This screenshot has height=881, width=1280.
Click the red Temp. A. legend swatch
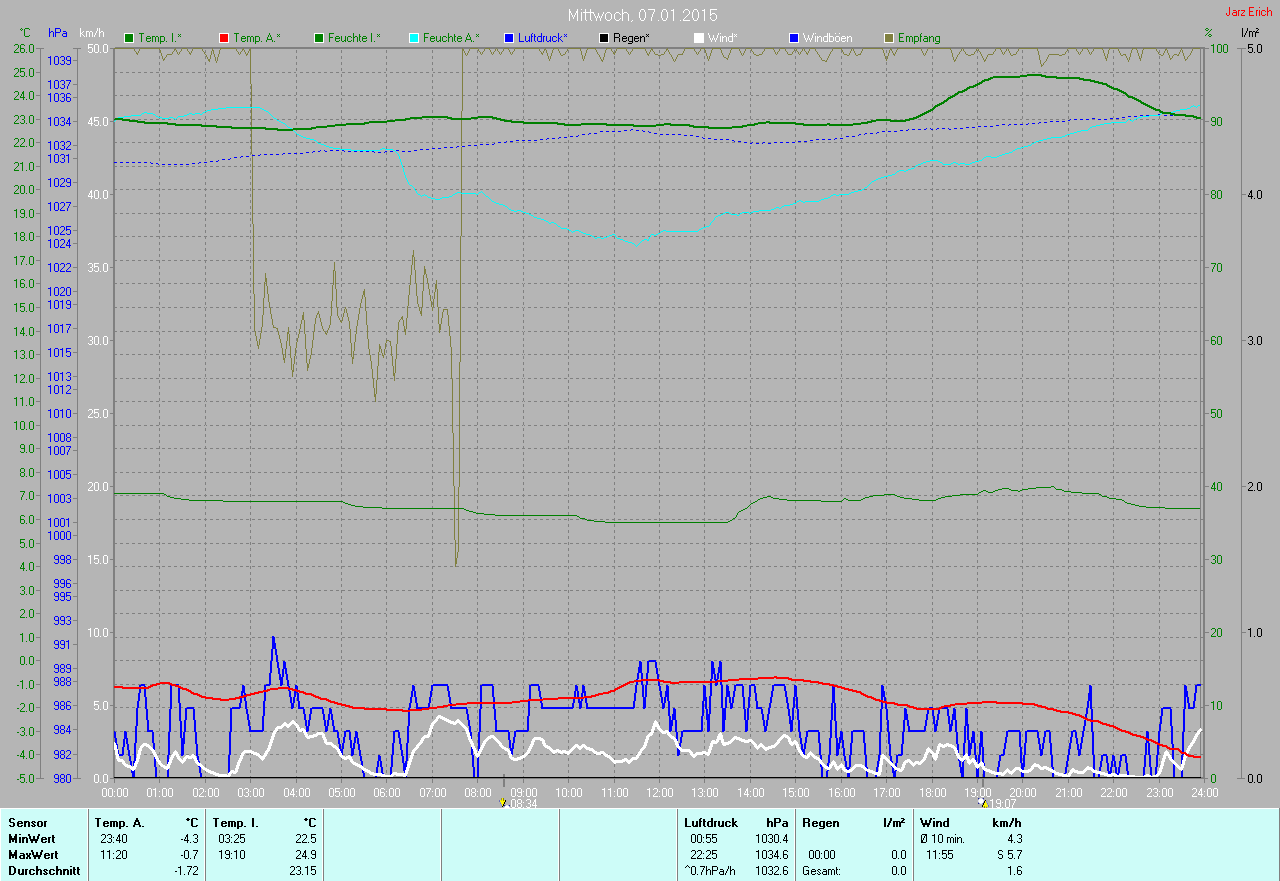224,38
